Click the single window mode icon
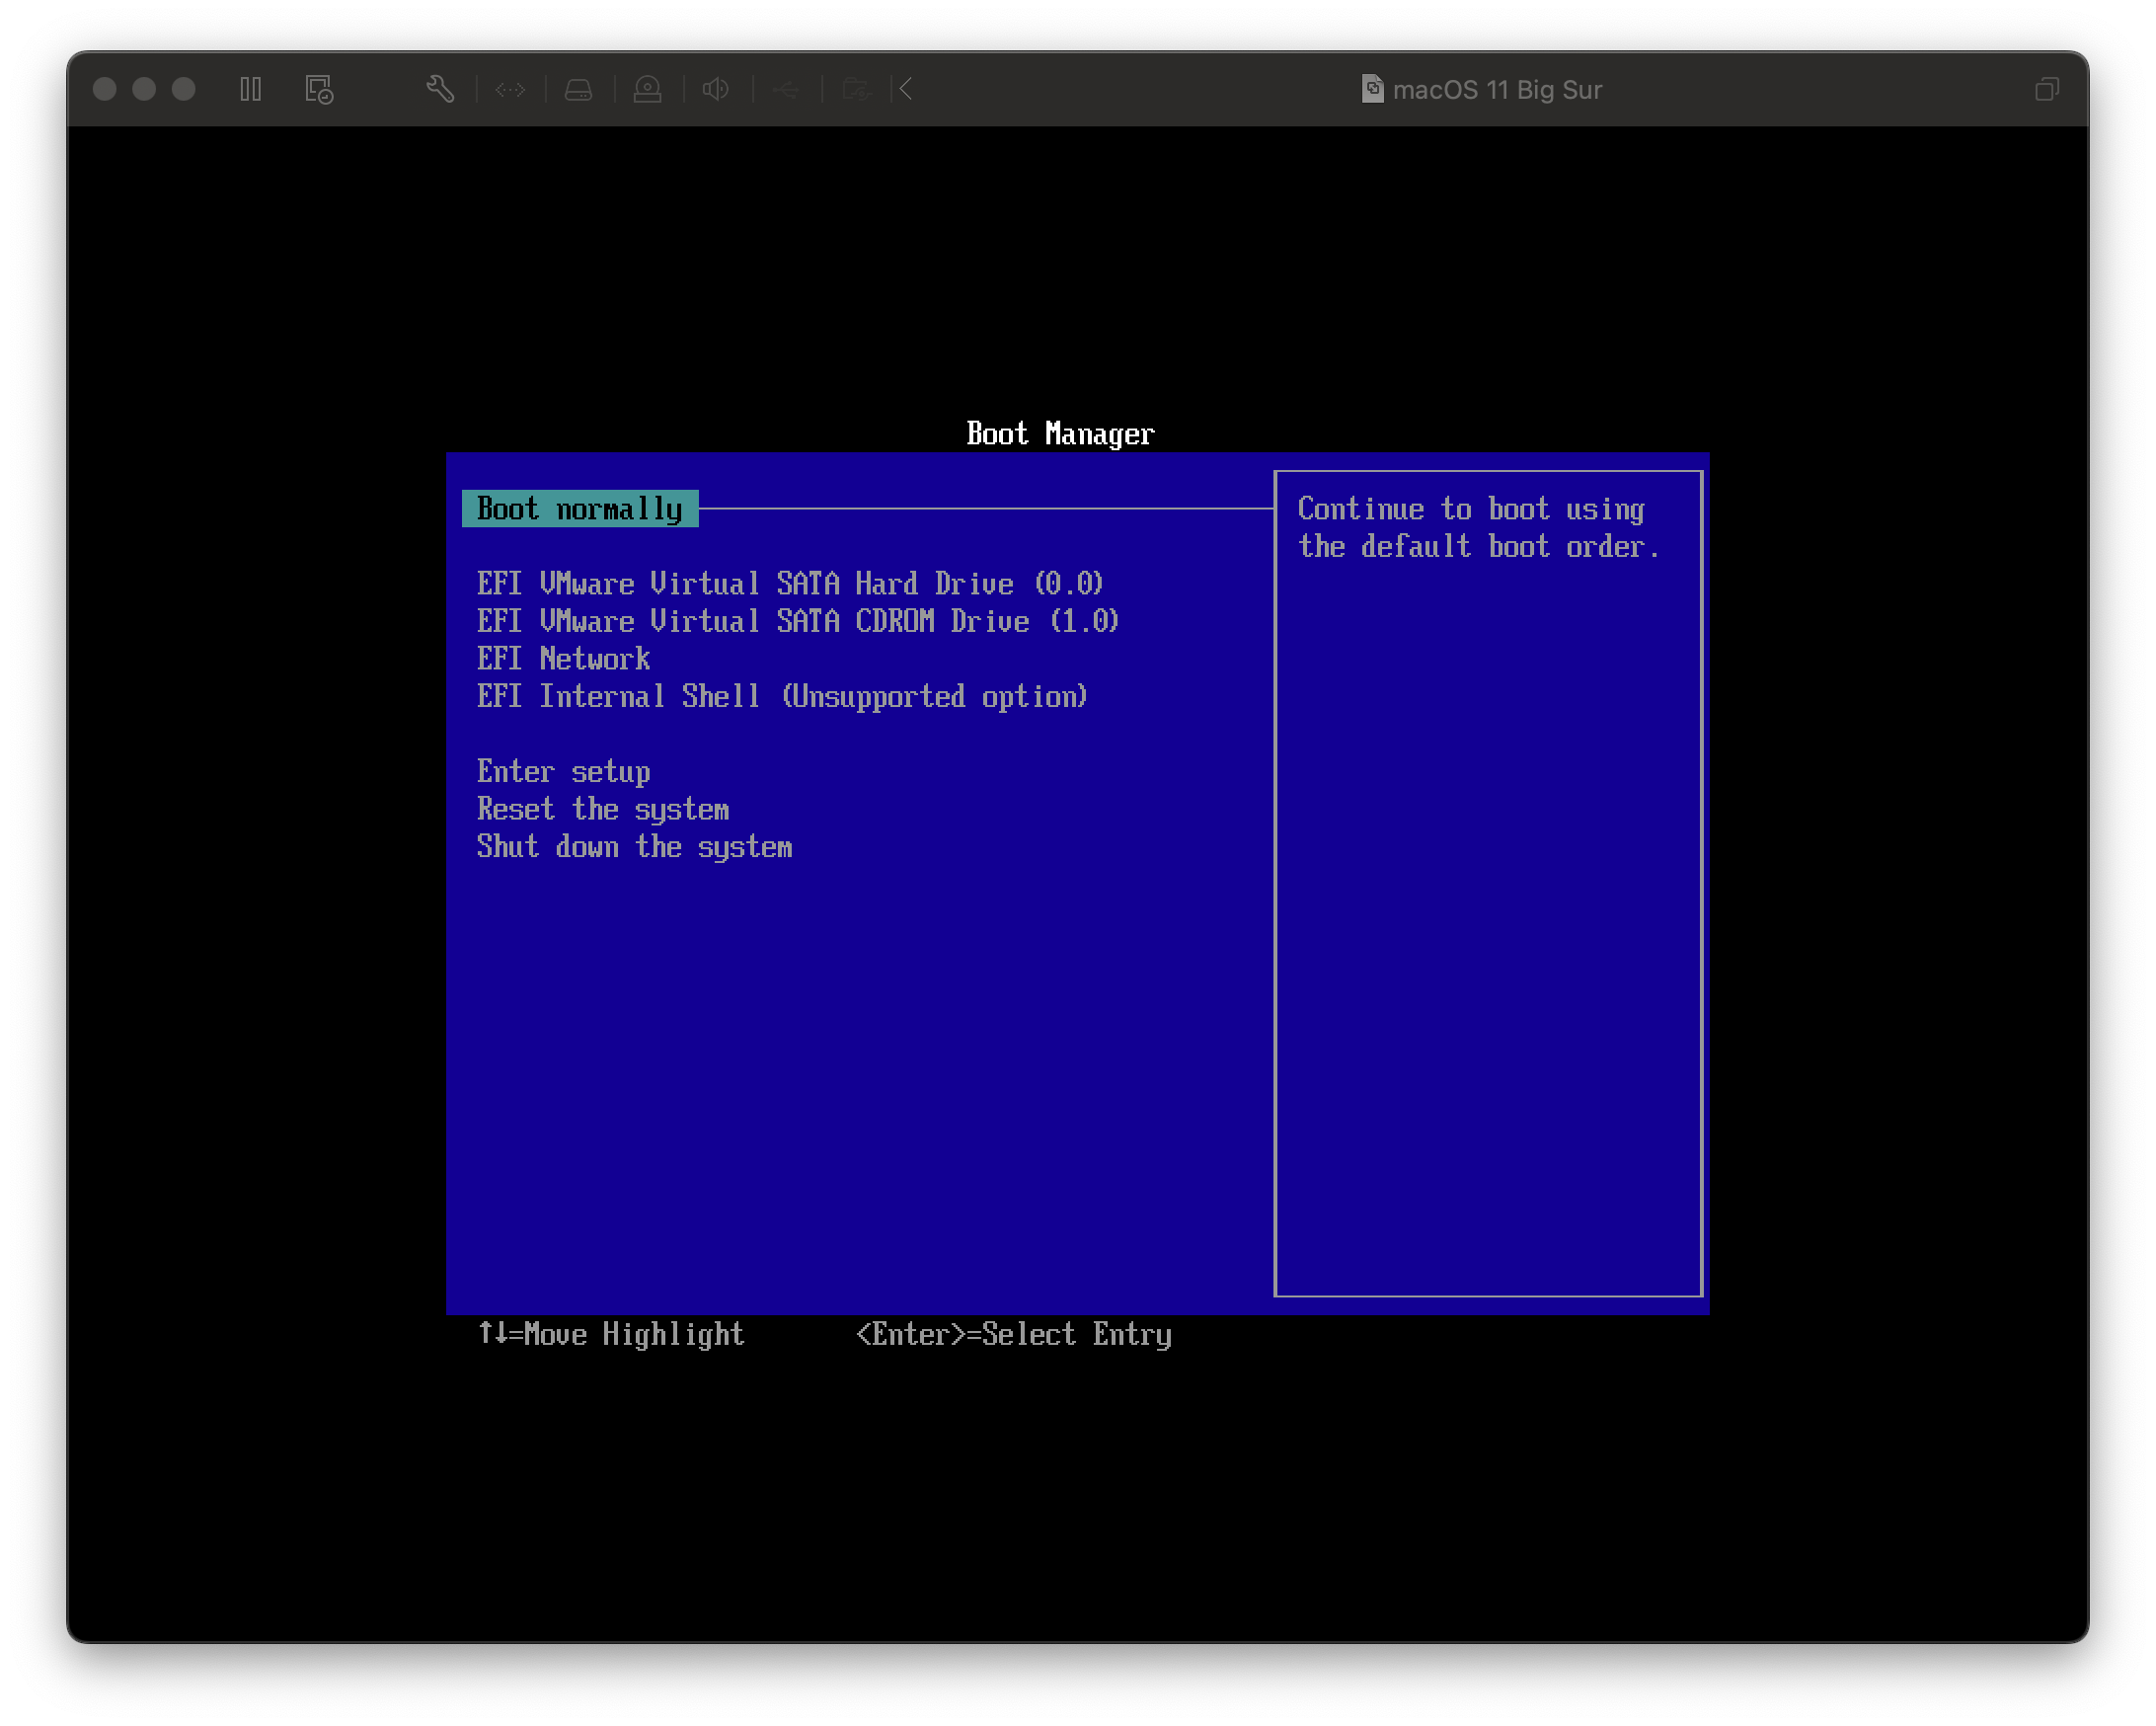Viewport: 2156px width, 1726px height. [2047, 90]
